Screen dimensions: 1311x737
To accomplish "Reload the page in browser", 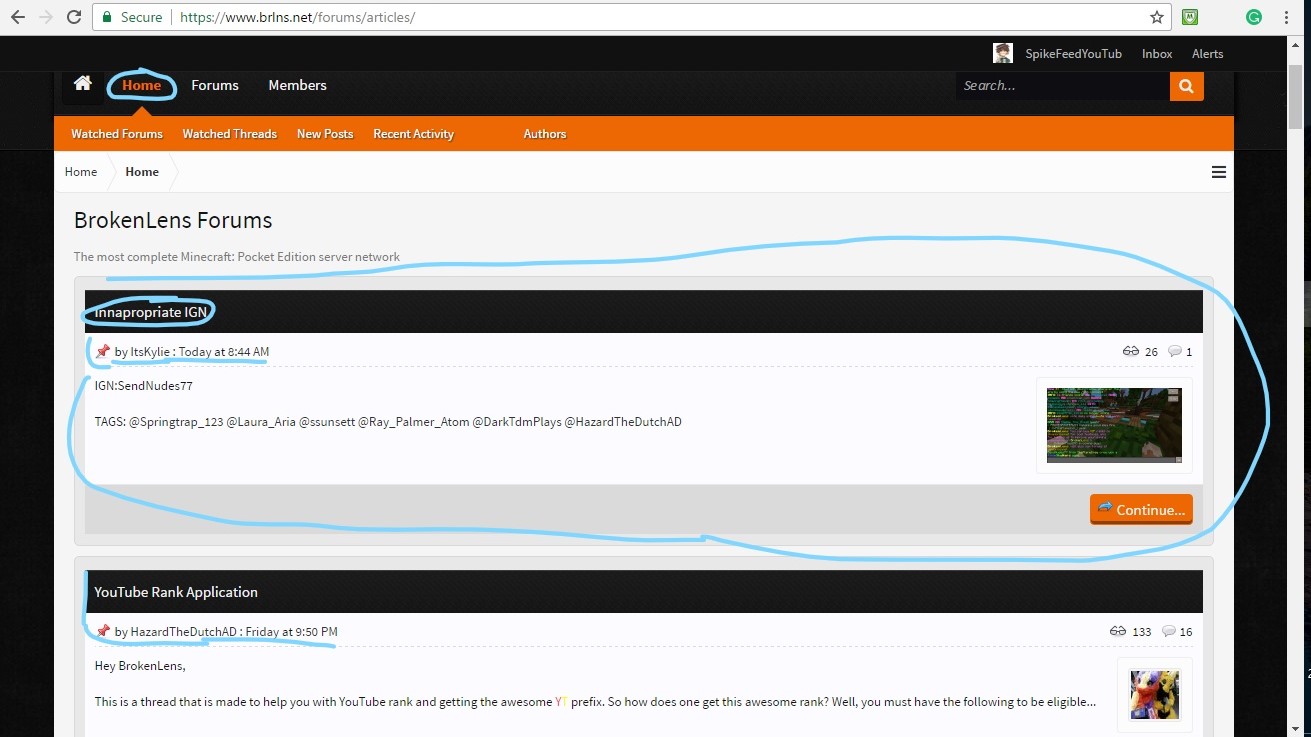I will click(x=73, y=17).
